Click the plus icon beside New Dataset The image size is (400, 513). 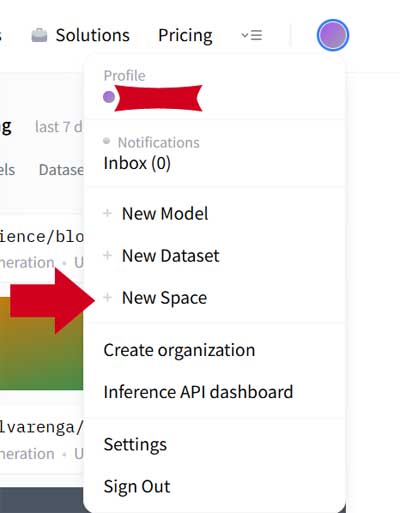click(107, 255)
